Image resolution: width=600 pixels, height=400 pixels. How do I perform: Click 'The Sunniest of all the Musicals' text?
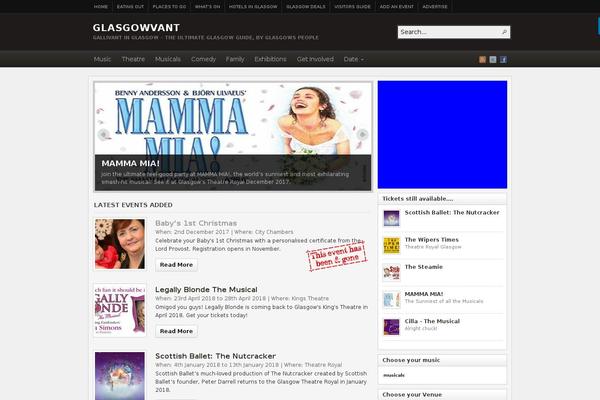coord(444,301)
